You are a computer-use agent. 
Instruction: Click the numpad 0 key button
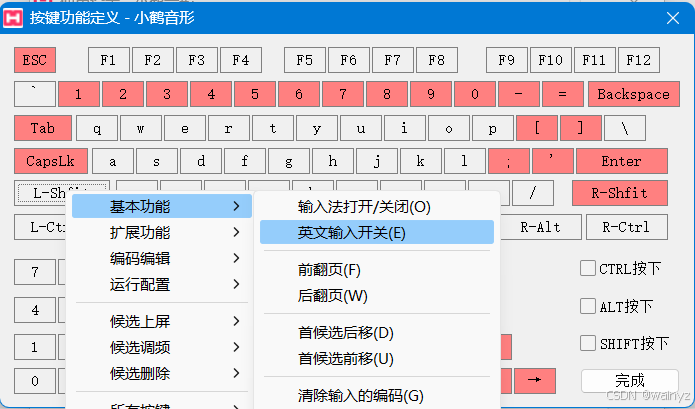coord(35,381)
